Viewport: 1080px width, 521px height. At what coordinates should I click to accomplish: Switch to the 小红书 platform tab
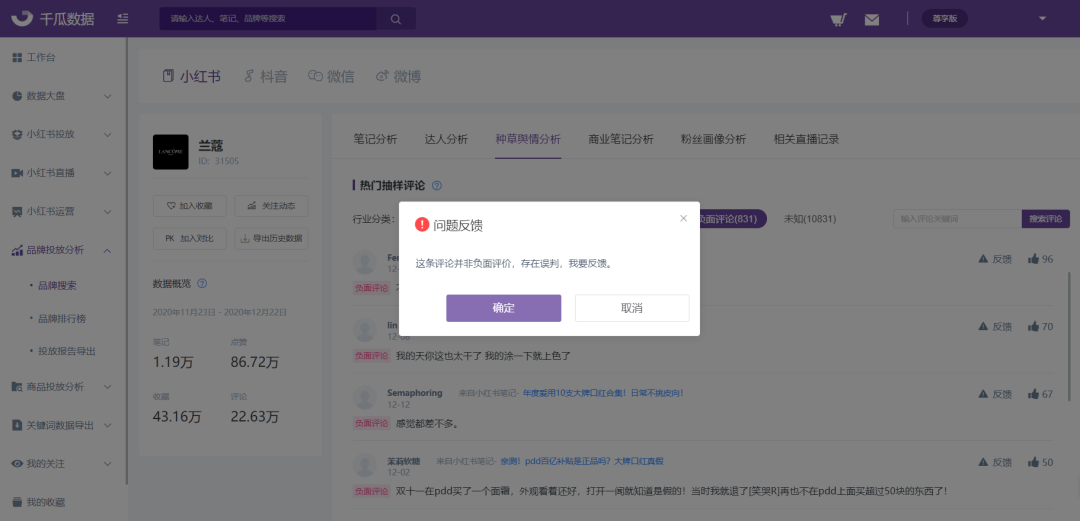191,76
